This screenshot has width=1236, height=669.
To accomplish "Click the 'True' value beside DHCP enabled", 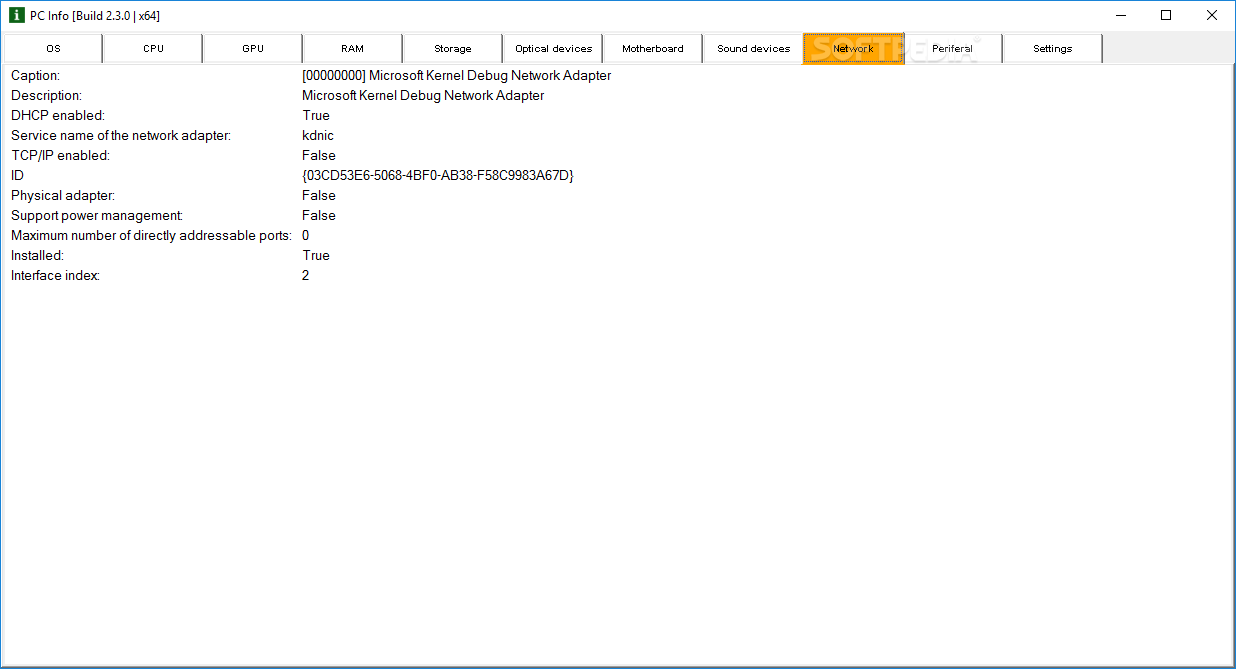I will [x=316, y=116].
